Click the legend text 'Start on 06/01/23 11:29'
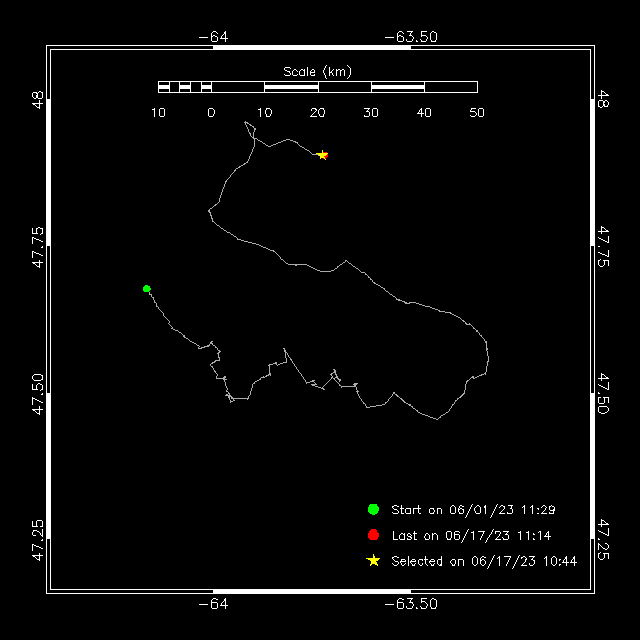The width and height of the screenshot is (640, 640). 473,510
